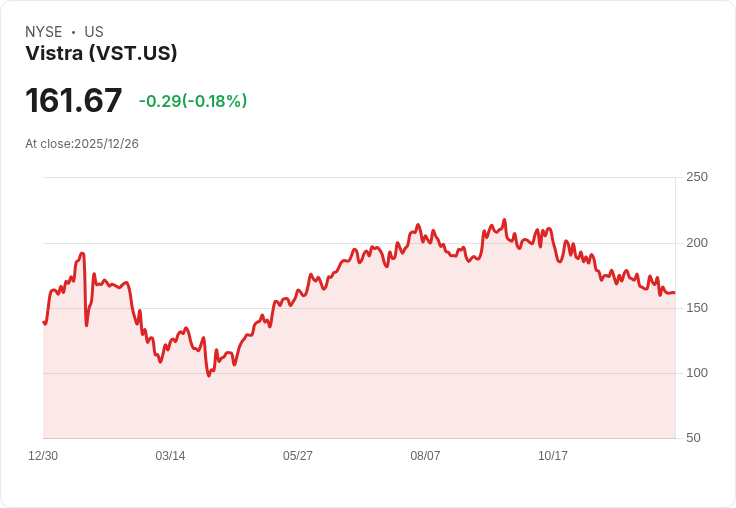Click the NYSE exchange label
Viewport: 736px width, 508px height.
[44, 32]
